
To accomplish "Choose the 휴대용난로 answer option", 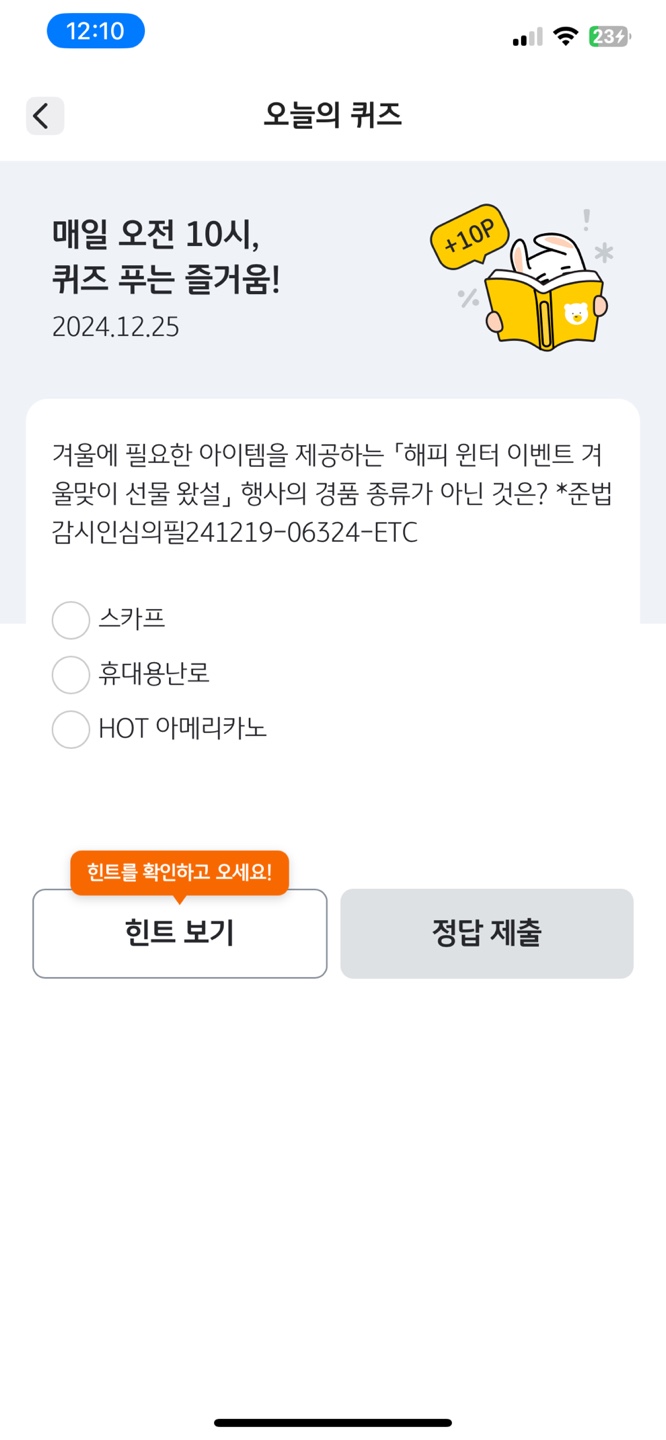I will 71,675.
